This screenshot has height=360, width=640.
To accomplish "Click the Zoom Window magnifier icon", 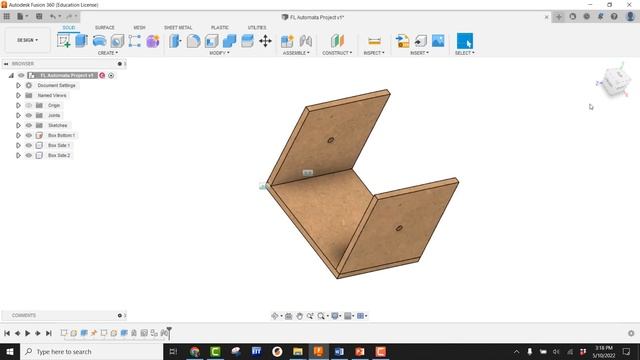I will [321, 316].
